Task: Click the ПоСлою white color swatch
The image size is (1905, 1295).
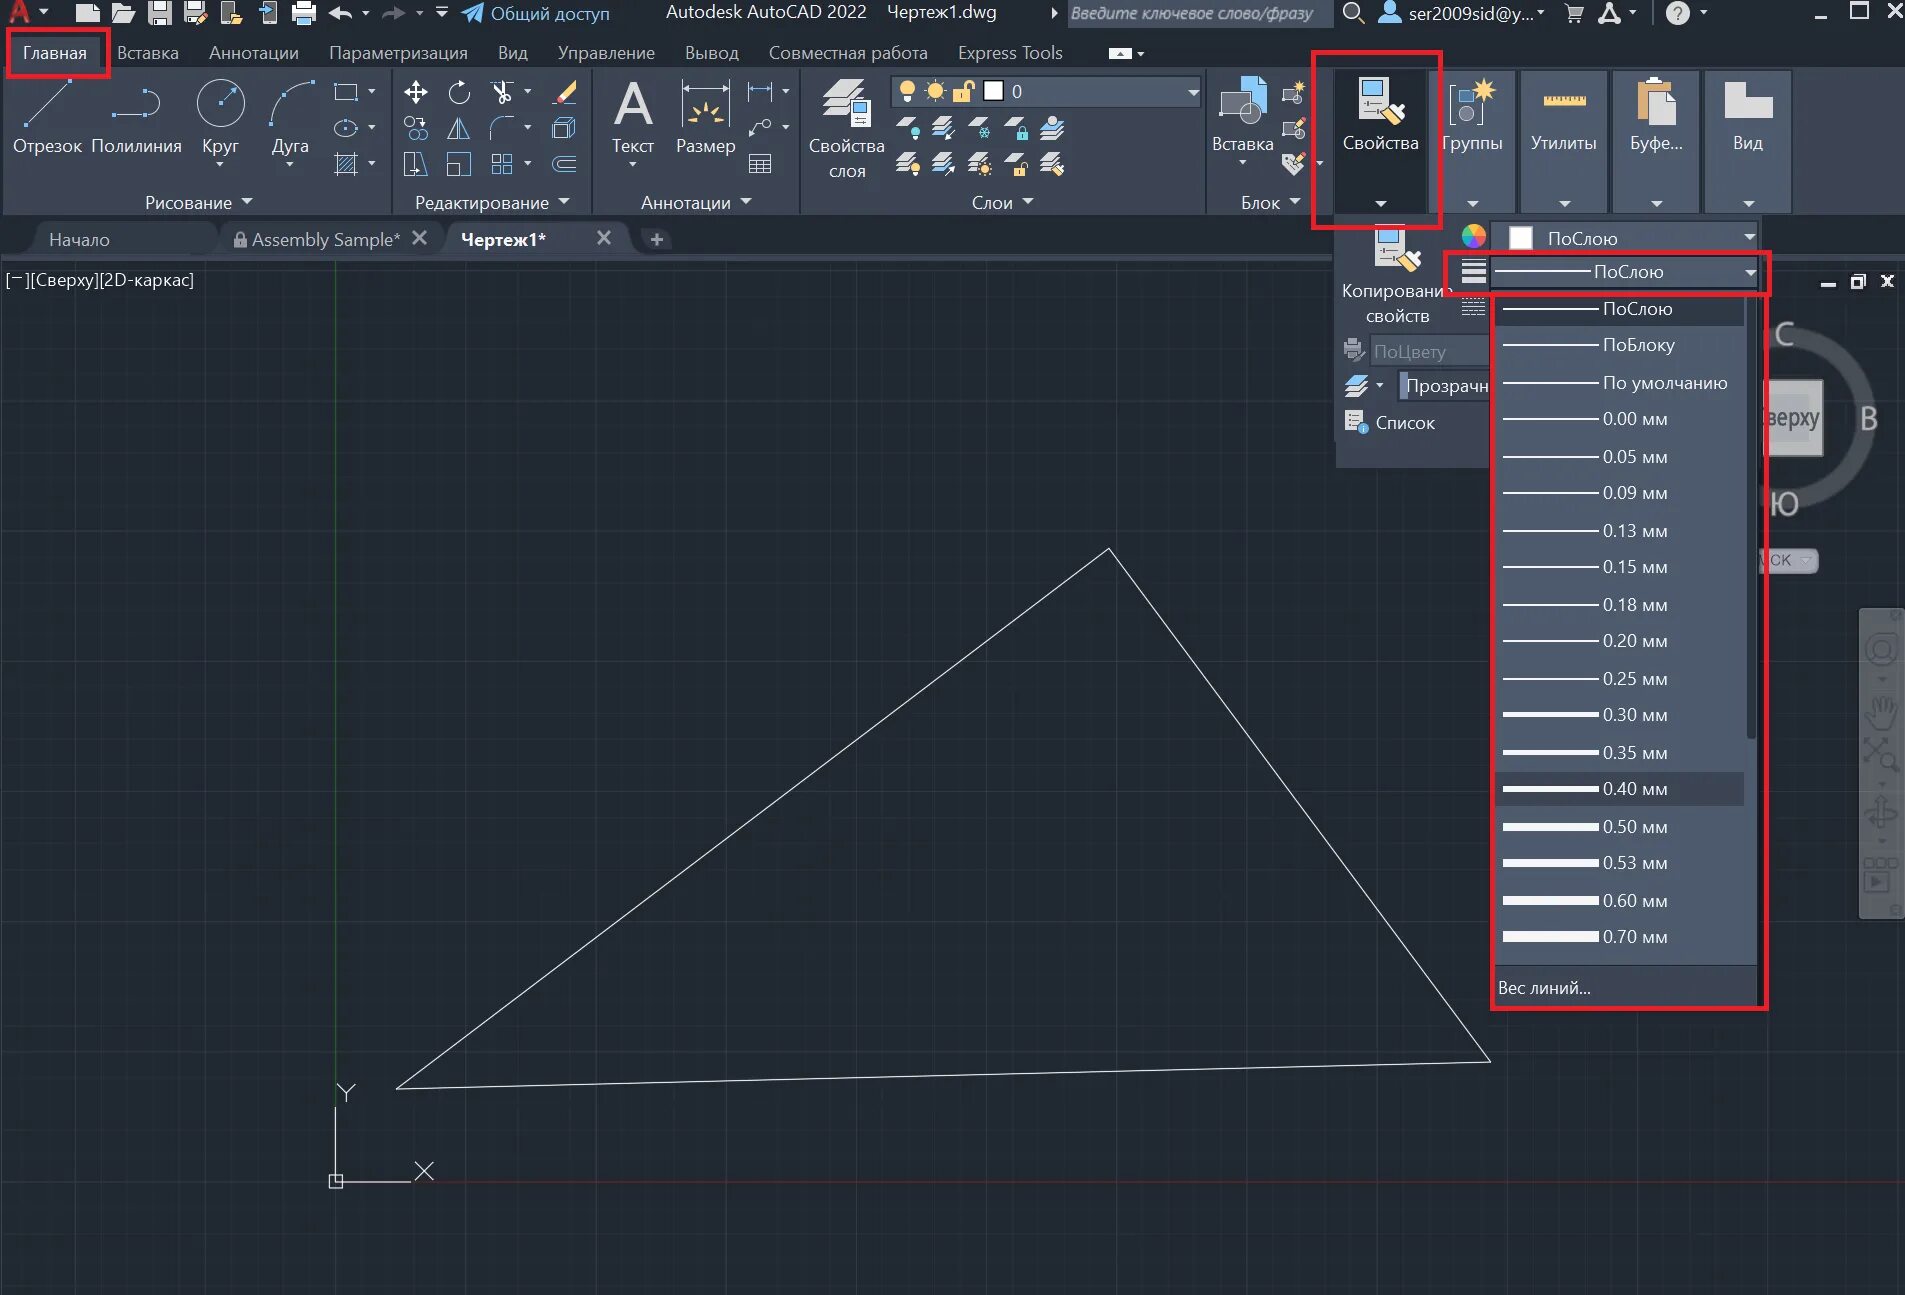Action: (1521, 238)
